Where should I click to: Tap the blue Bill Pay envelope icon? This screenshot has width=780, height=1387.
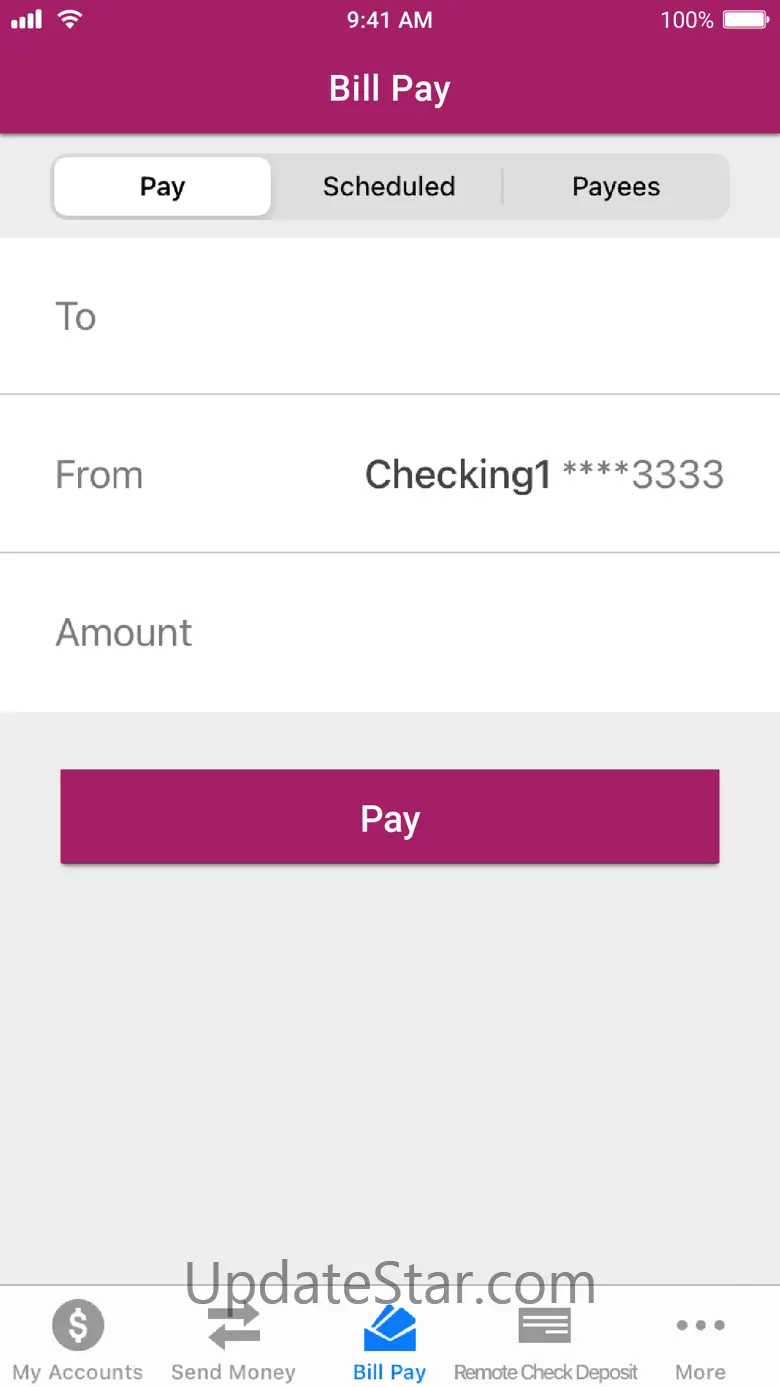(x=389, y=1327)
